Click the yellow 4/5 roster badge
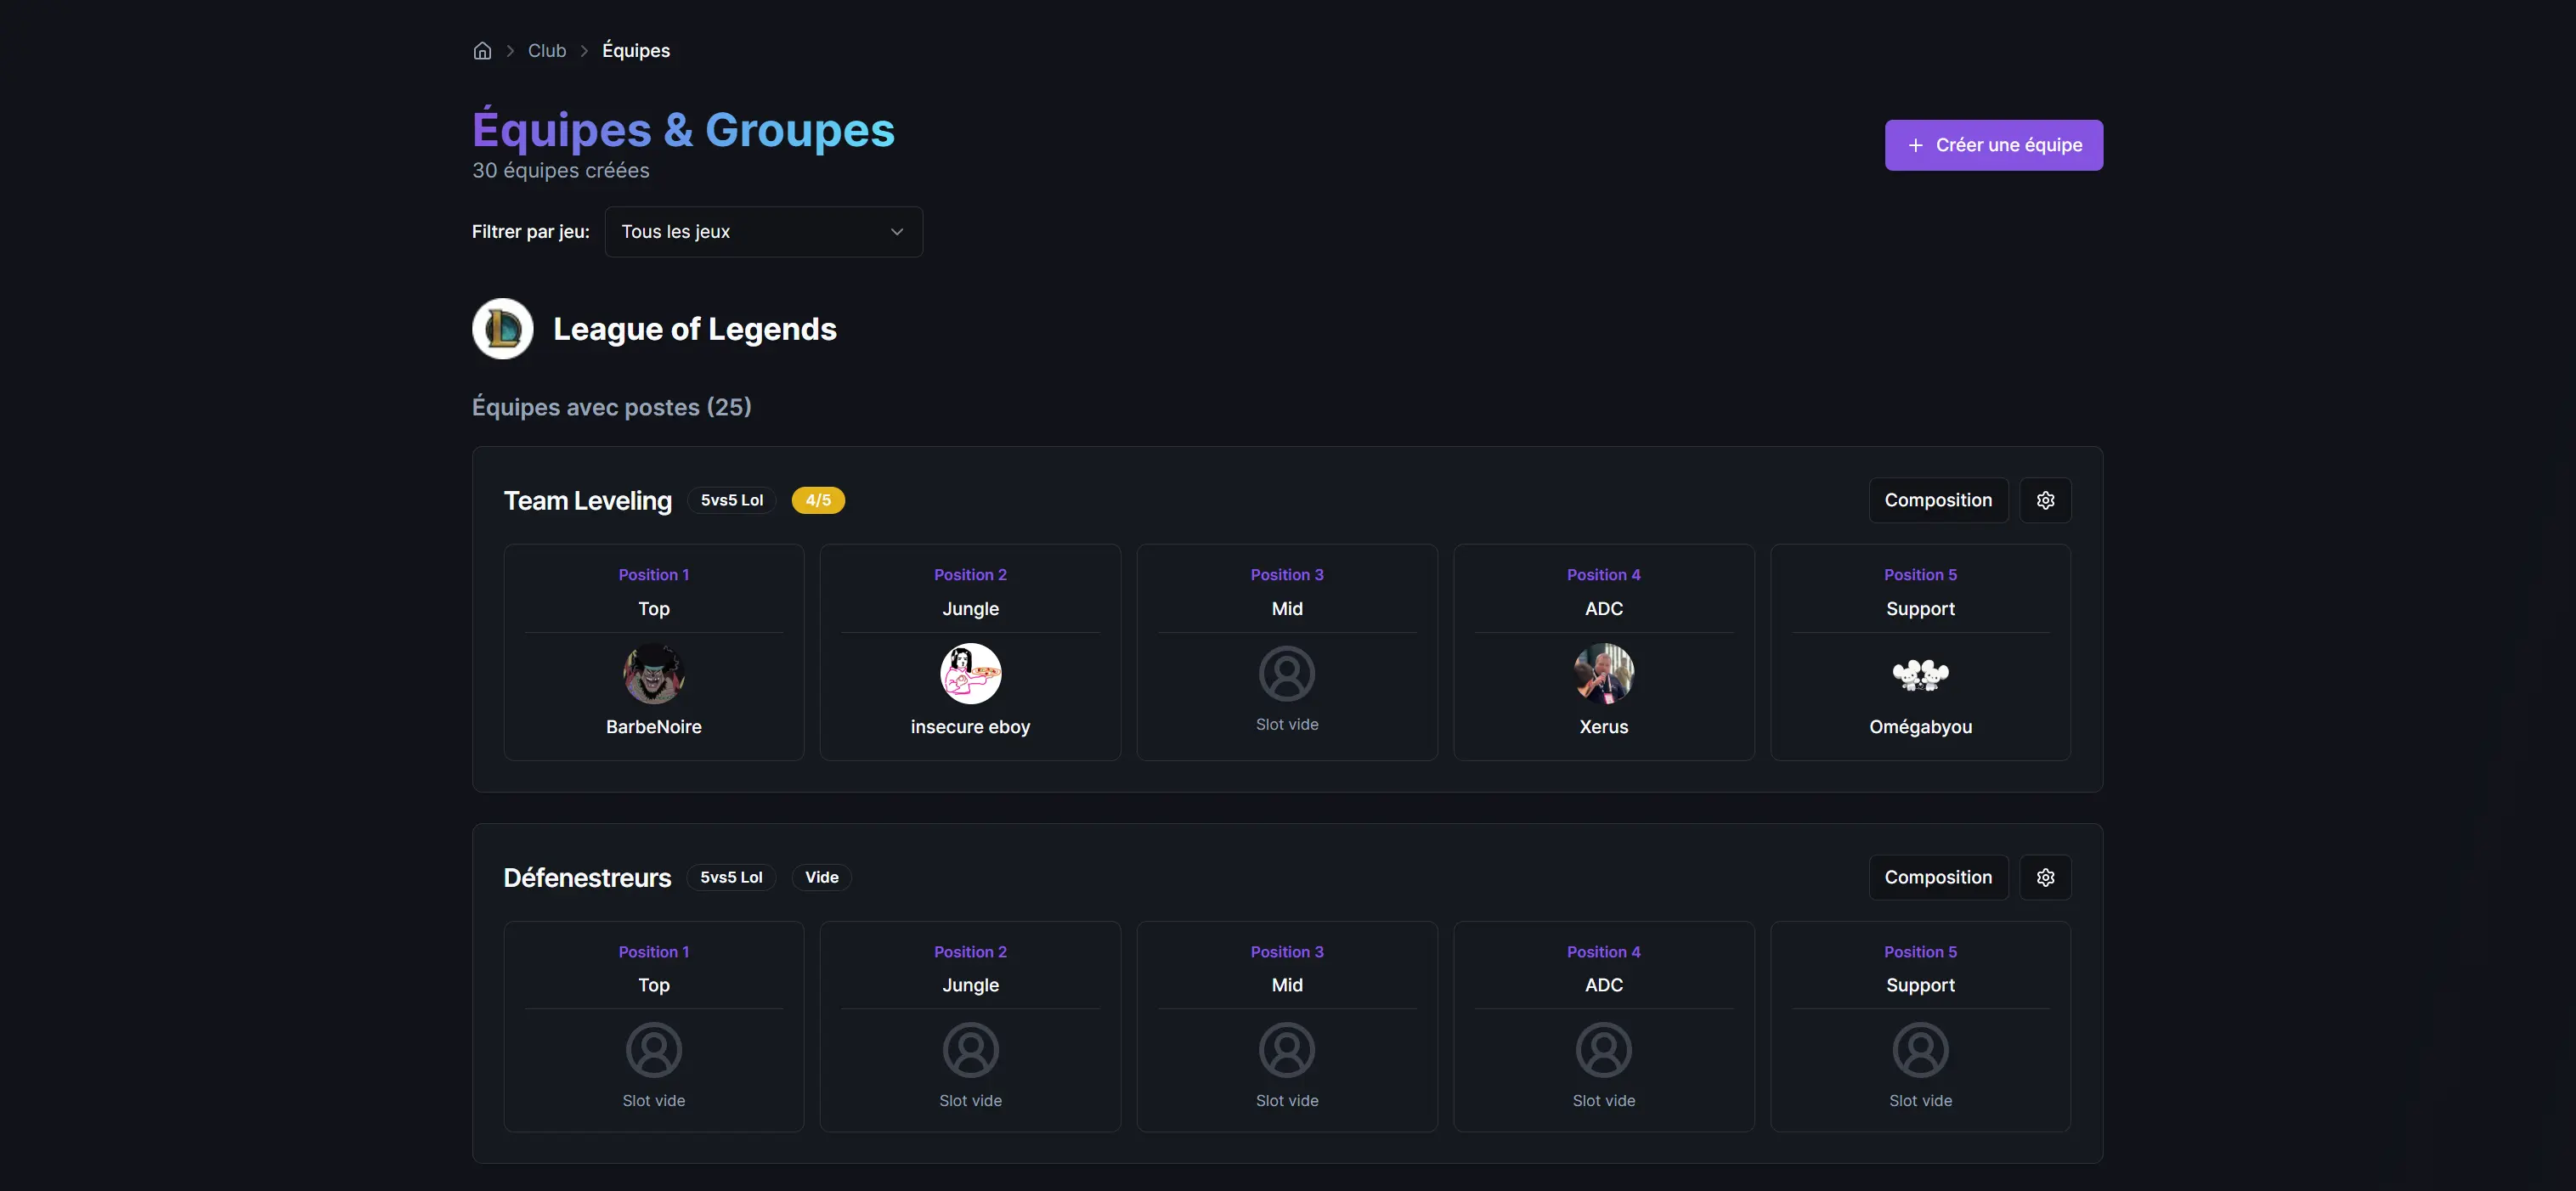2576x1191 pixels. 818,500
